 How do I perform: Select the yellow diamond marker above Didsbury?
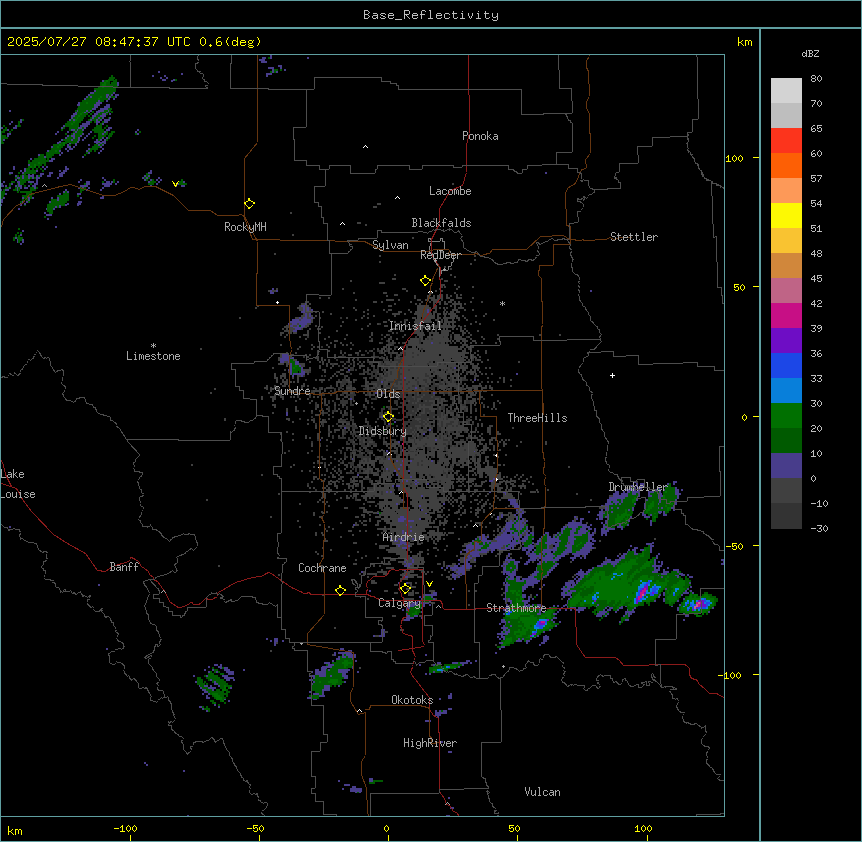[388, 417]
